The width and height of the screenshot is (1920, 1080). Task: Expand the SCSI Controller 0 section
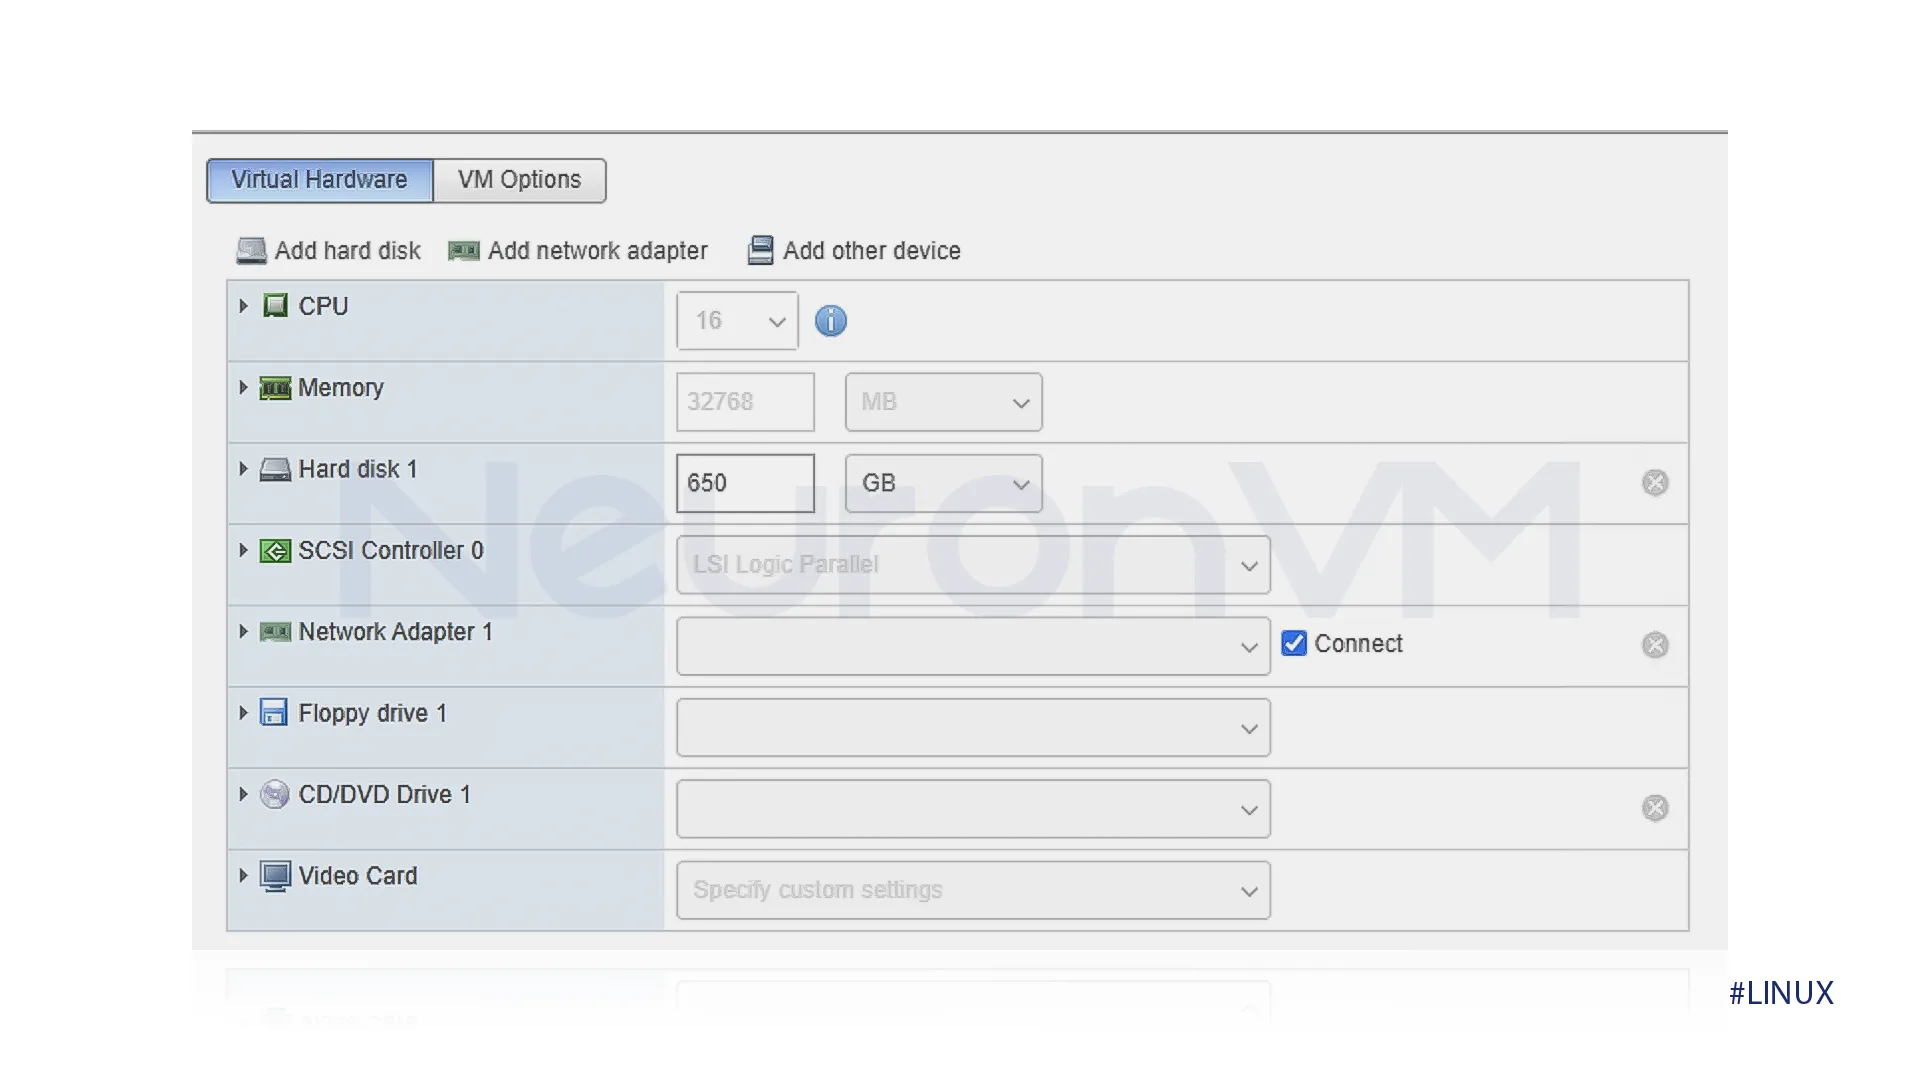(245, 550)
